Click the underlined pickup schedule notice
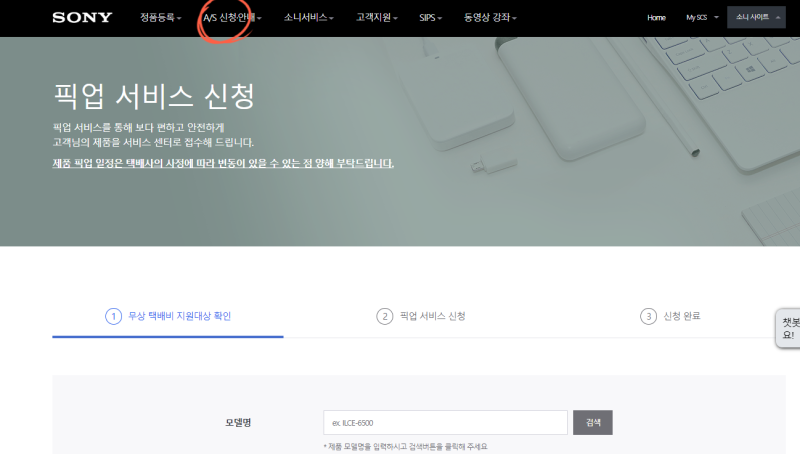 tap(223, 163)
